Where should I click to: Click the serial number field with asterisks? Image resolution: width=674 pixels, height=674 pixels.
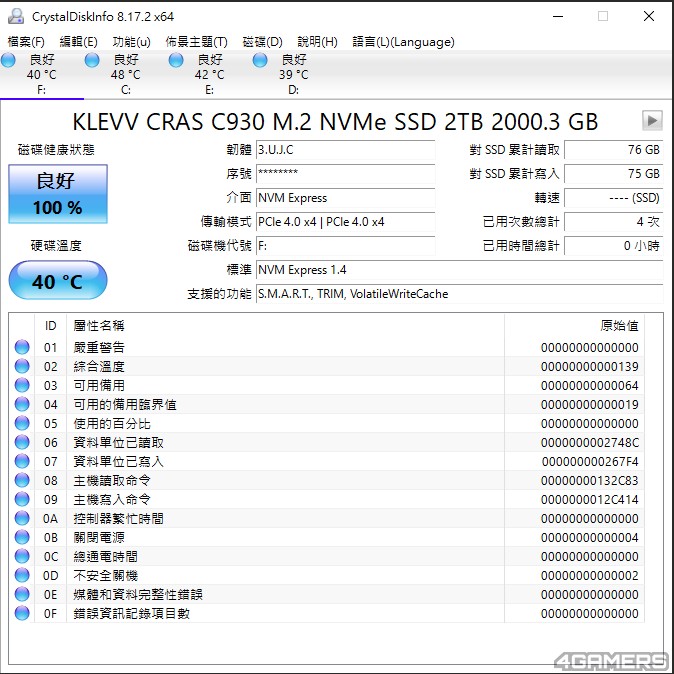346,174
